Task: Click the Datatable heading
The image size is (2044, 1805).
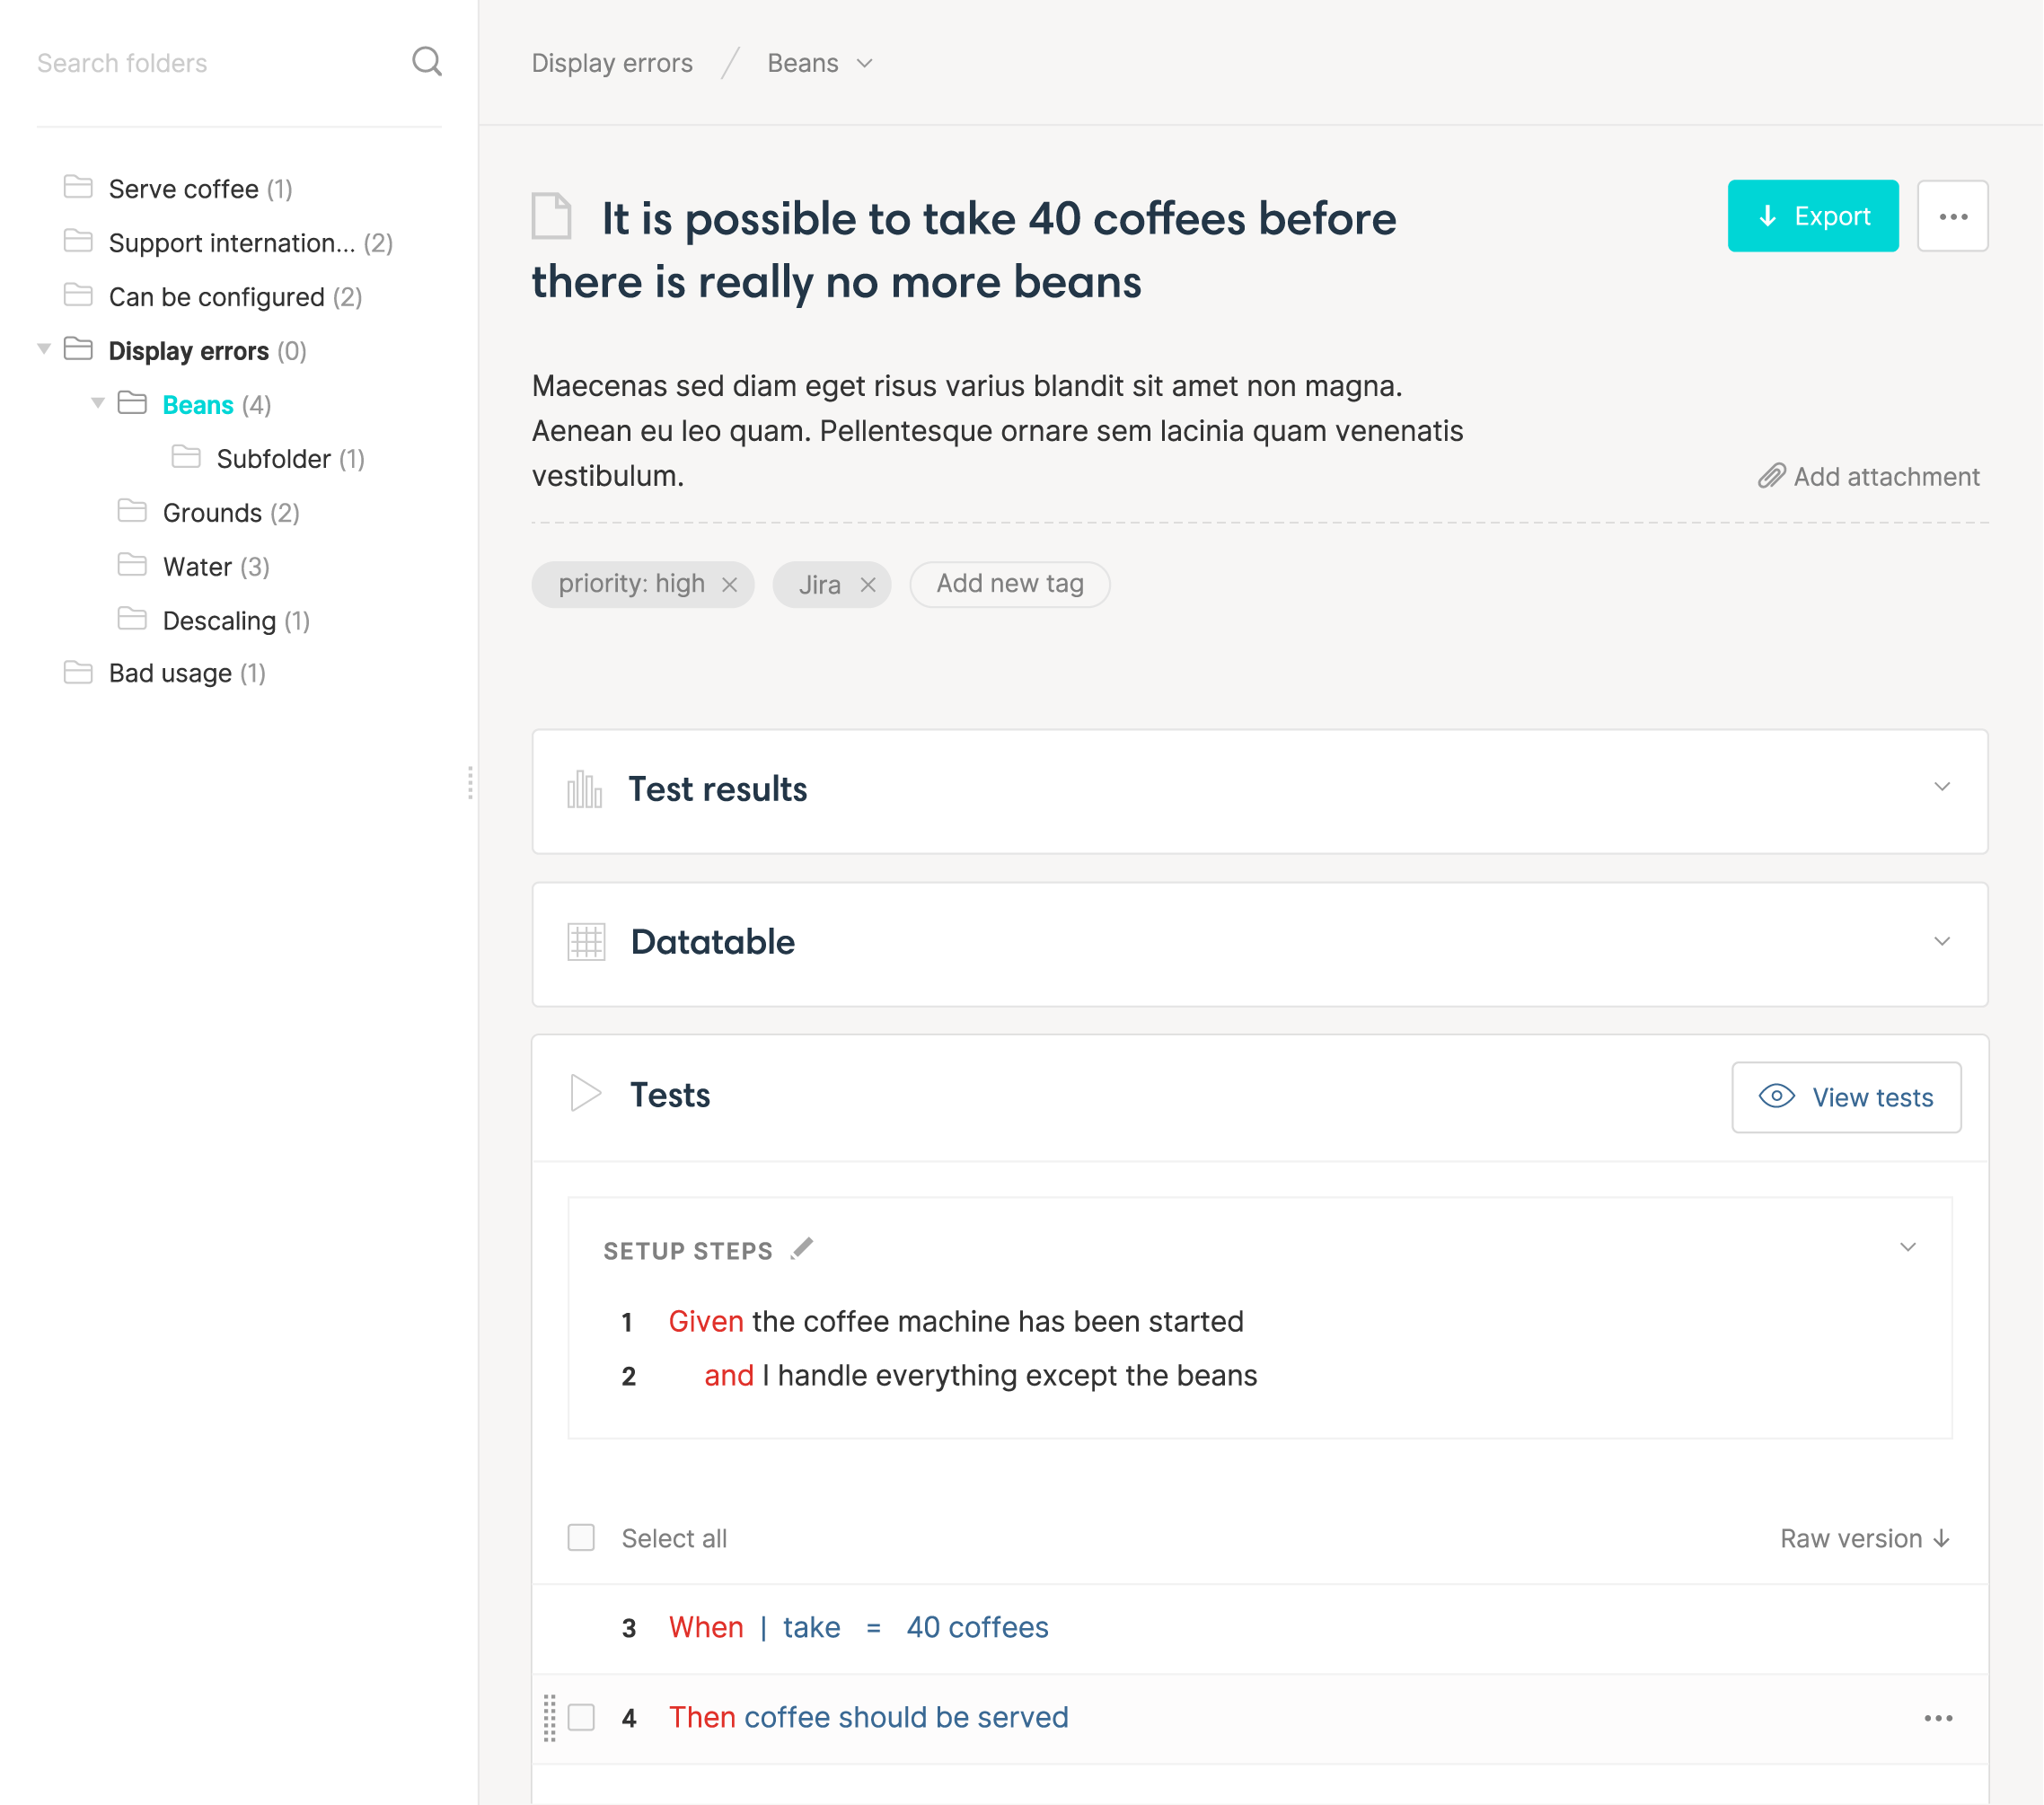Action: (x=713, y=942)
